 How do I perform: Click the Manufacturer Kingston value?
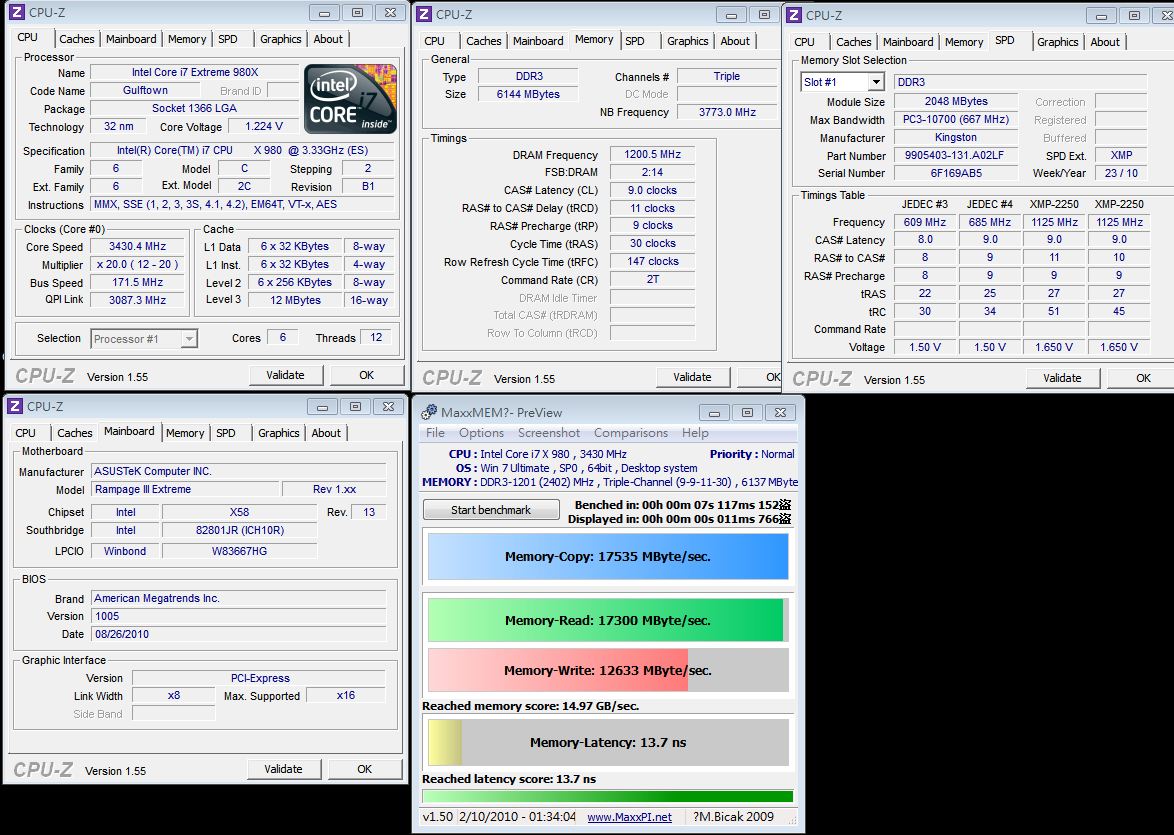(x=955, y=137)
